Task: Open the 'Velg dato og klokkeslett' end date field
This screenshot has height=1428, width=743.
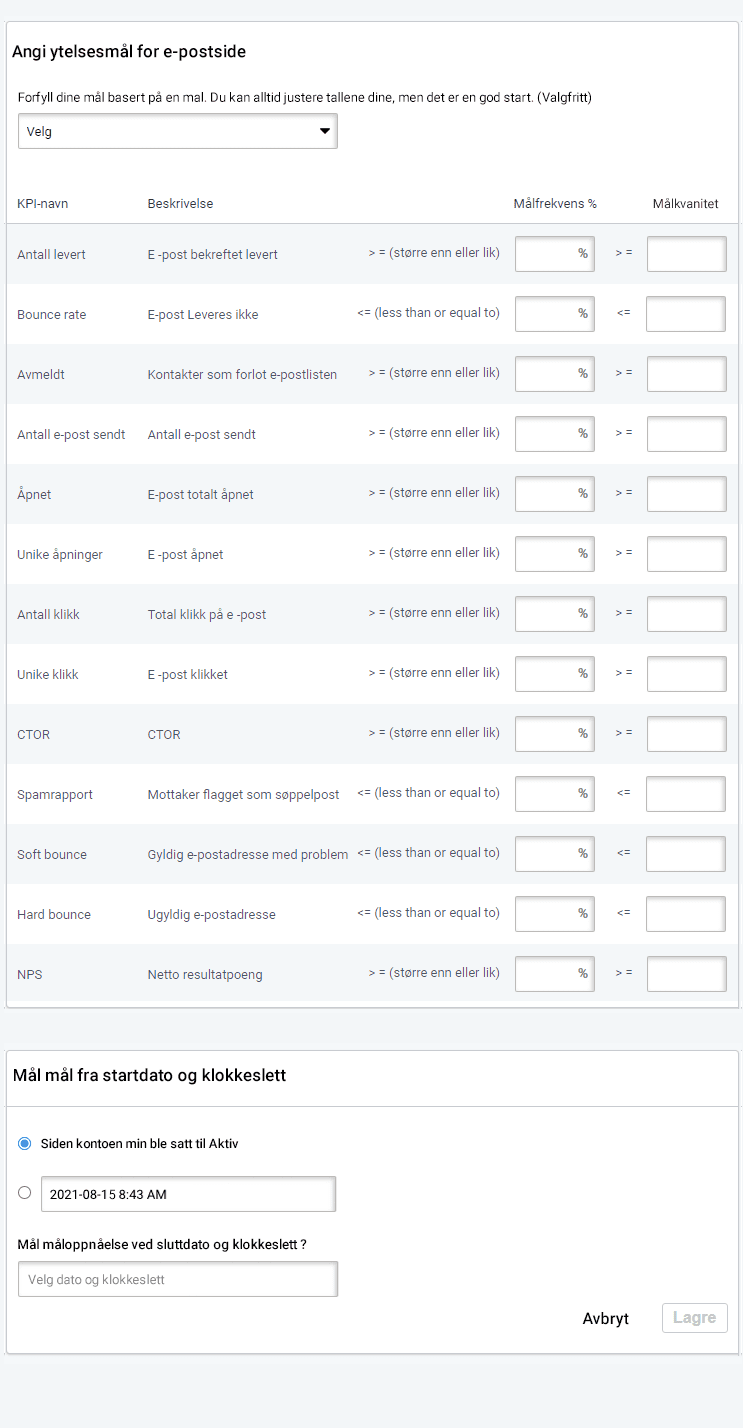Action: [x=178, y=1279]
